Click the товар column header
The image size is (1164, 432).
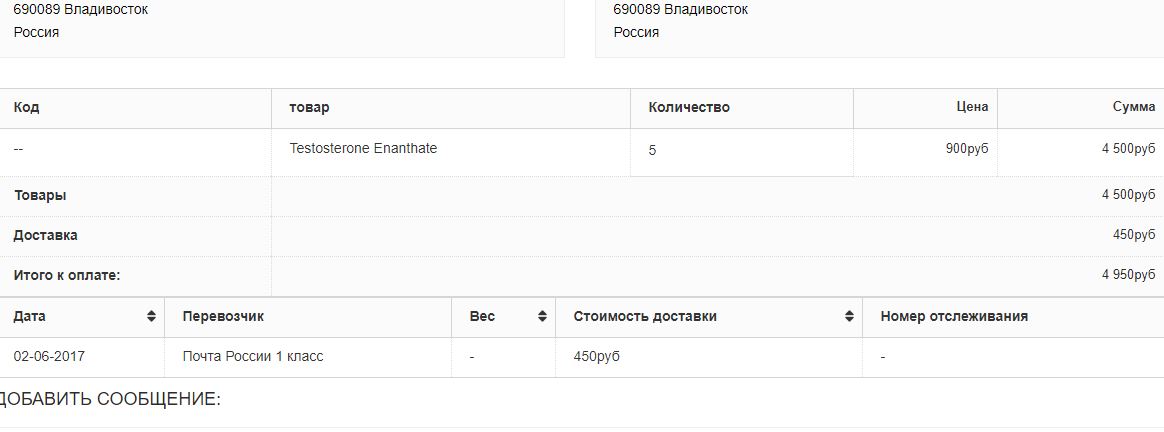309,108
